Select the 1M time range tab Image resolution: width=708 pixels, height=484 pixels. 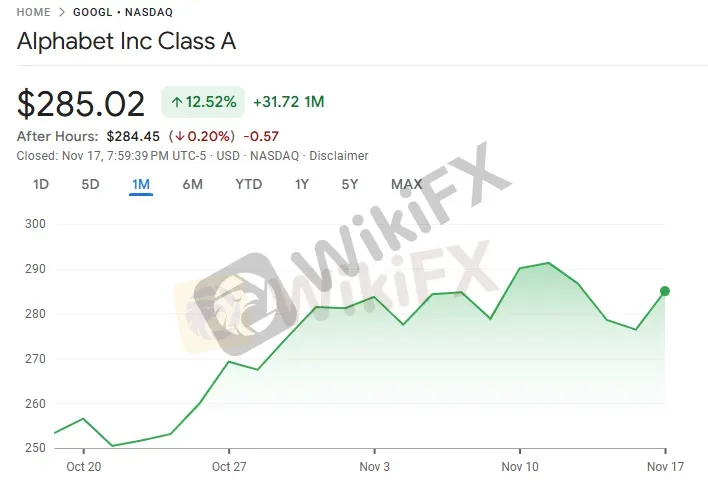pyautogui.click(x=141, y=184)
